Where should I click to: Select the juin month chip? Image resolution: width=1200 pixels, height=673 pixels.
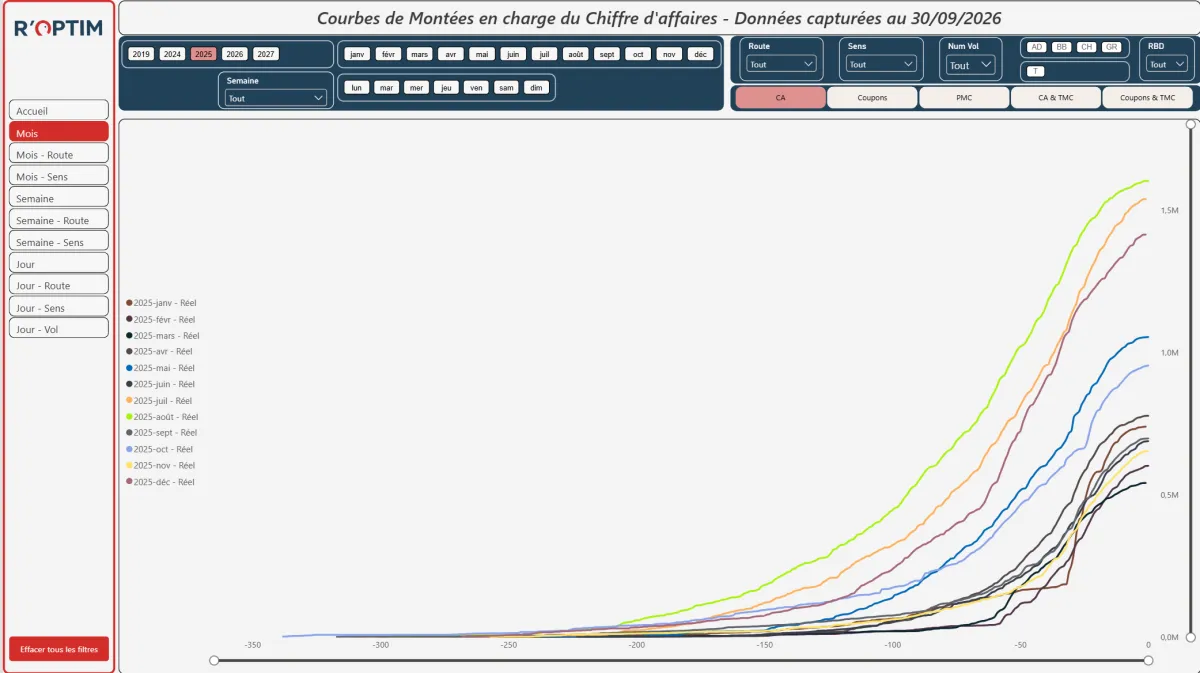coord(513,54)
